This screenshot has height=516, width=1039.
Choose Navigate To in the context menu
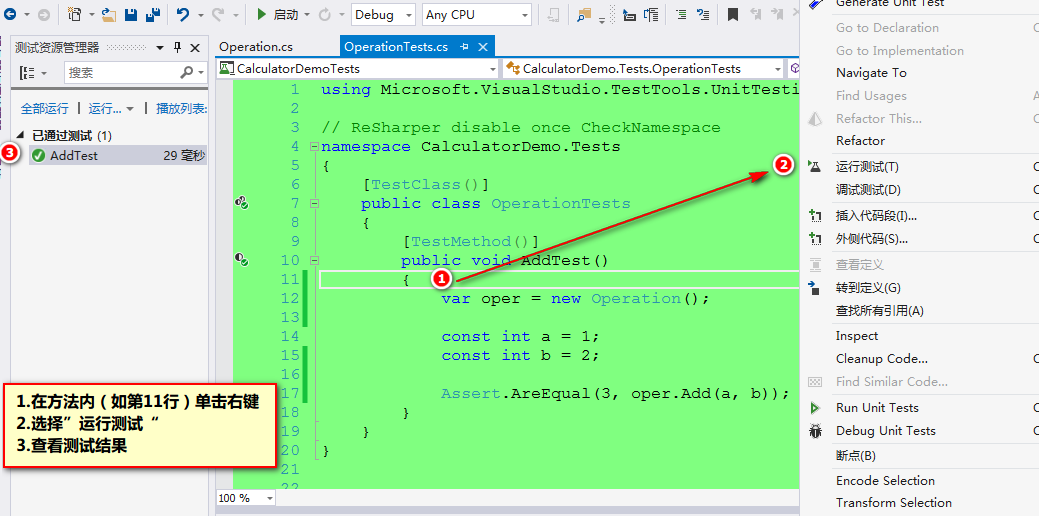click(871, 73)
